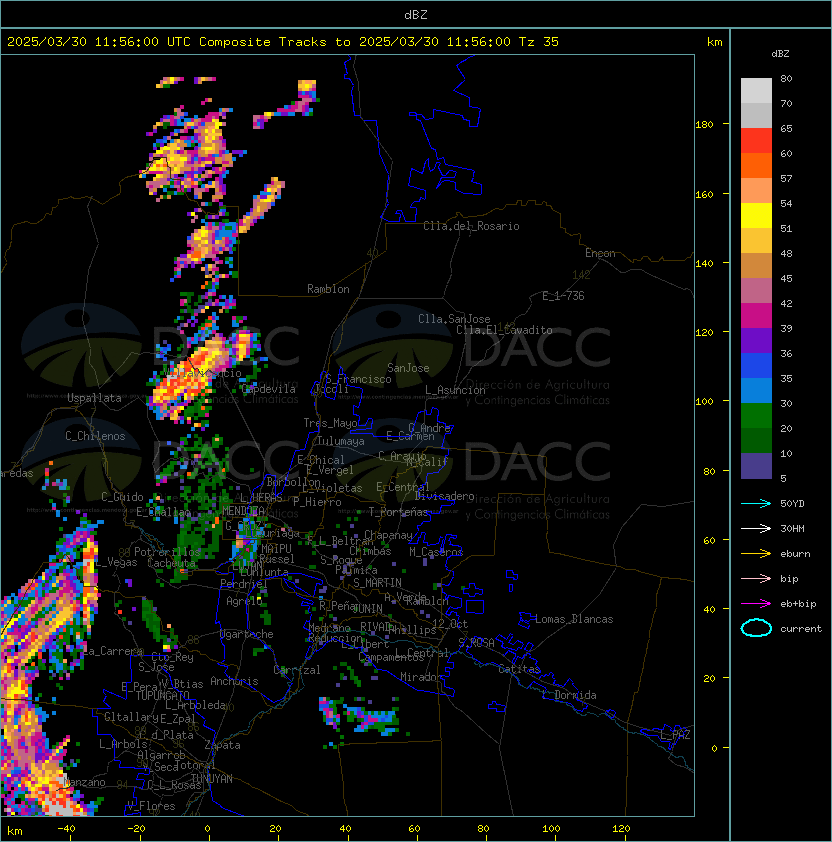The image size is (832, 842).
Task: Click the 'Manzano' map label
Action: [x=84, y=782]
